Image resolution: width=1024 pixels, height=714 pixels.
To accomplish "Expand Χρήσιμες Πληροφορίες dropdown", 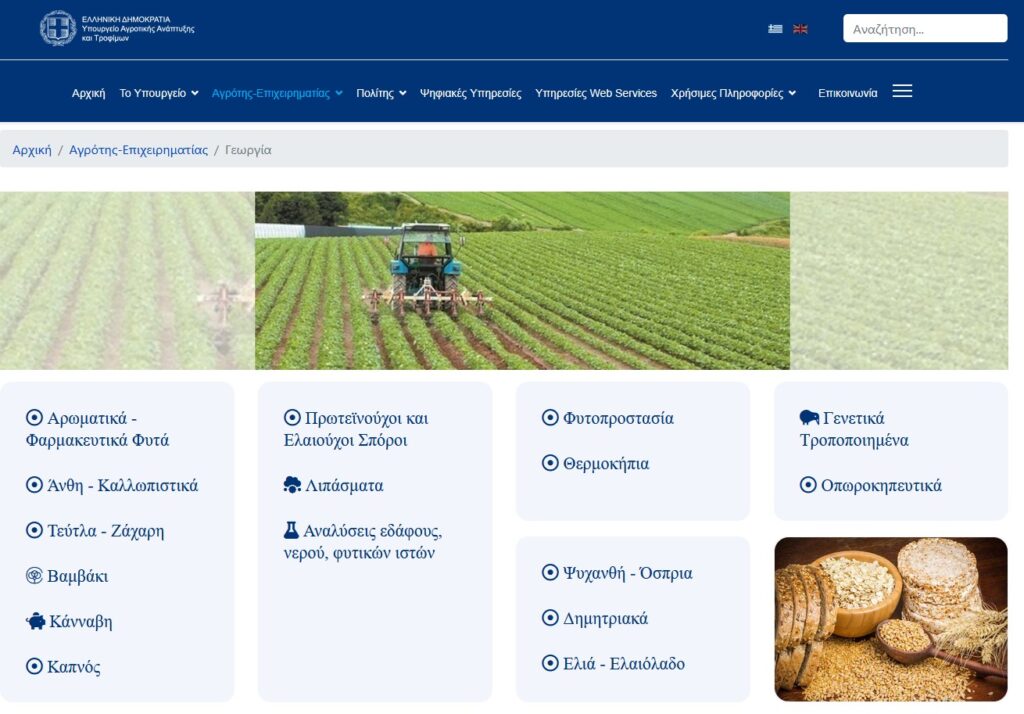I will [x=733, y=93].
